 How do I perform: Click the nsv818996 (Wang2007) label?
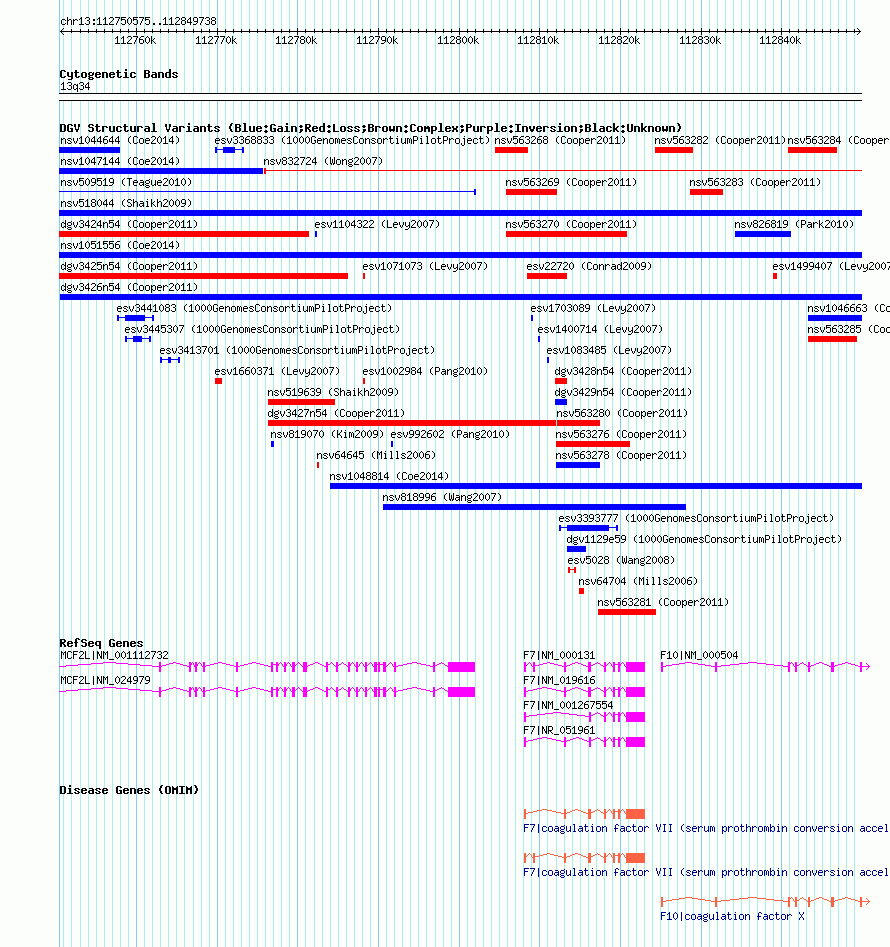(442, 498)
